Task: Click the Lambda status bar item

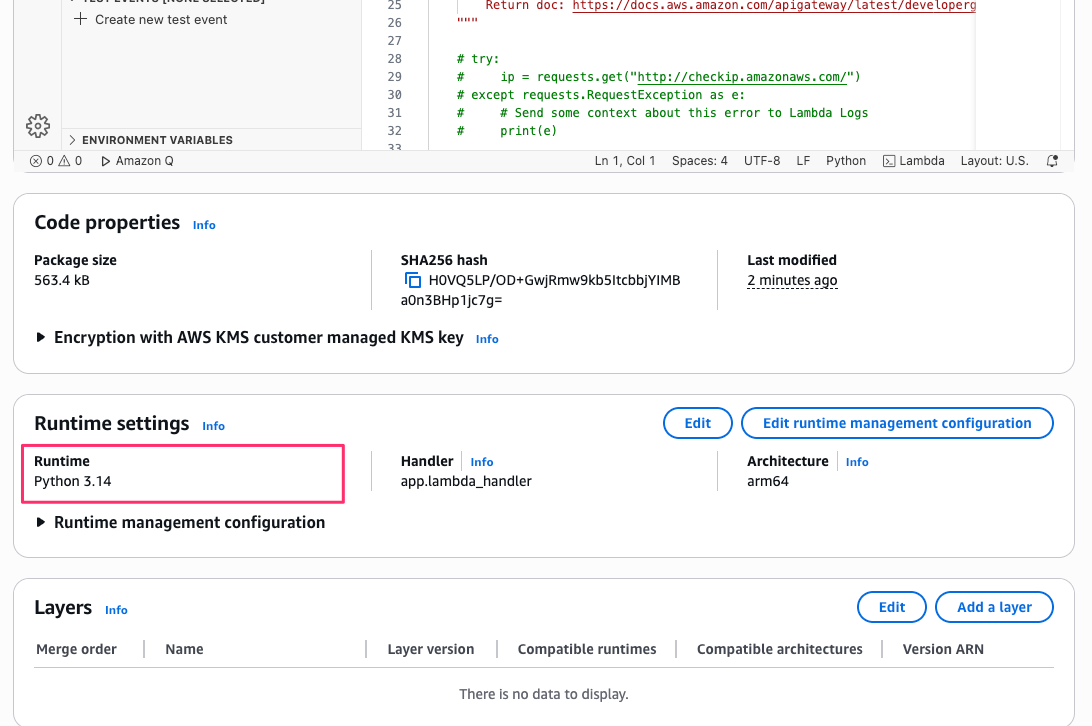Action: (x=914, y=161)
